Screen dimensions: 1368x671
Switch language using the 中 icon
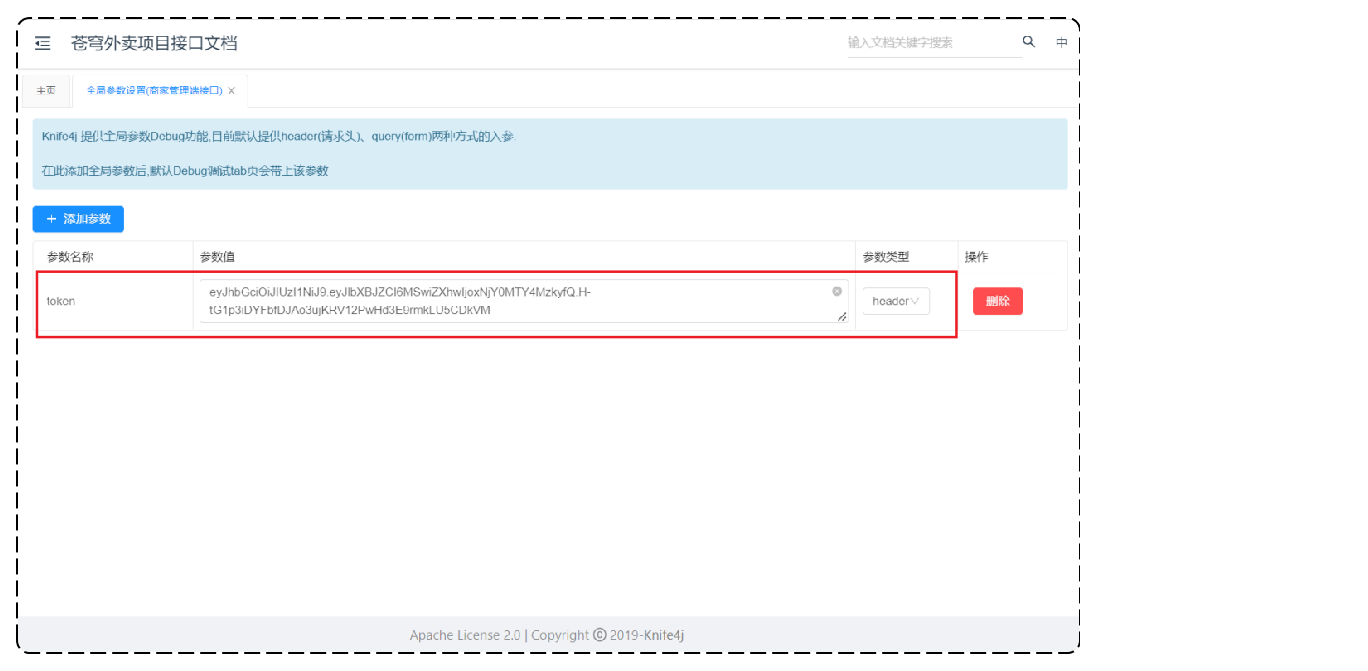coord(1061,43)
